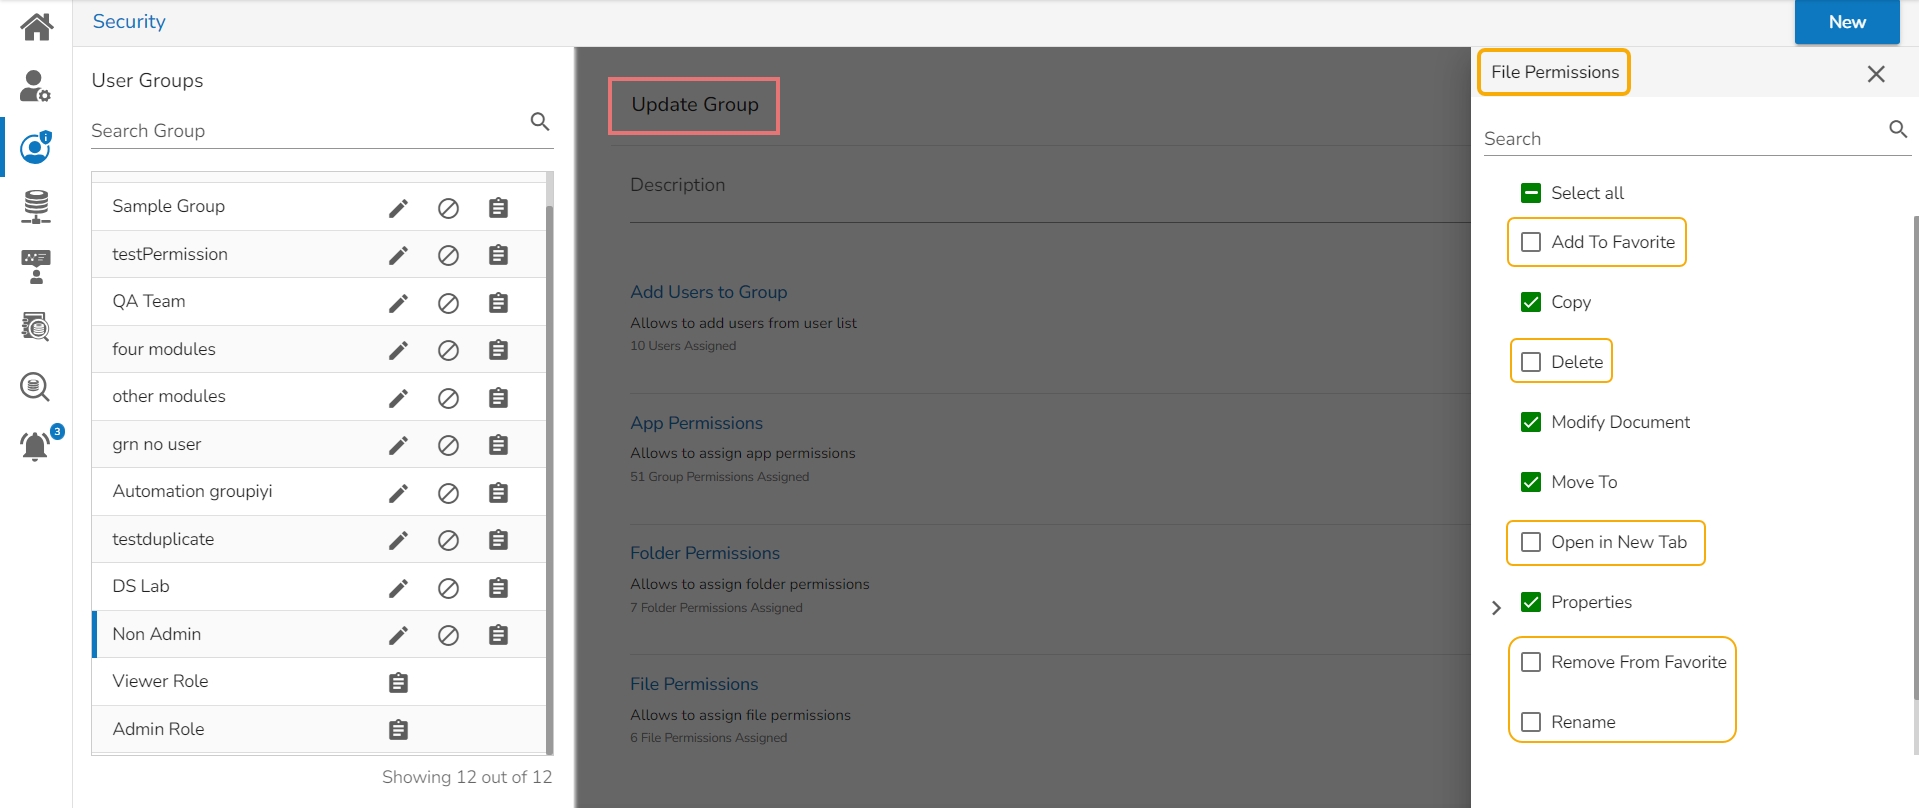Click the Search Group magnifier icon
Viewport: 1919px width, 808px height.
pos(540,122)
